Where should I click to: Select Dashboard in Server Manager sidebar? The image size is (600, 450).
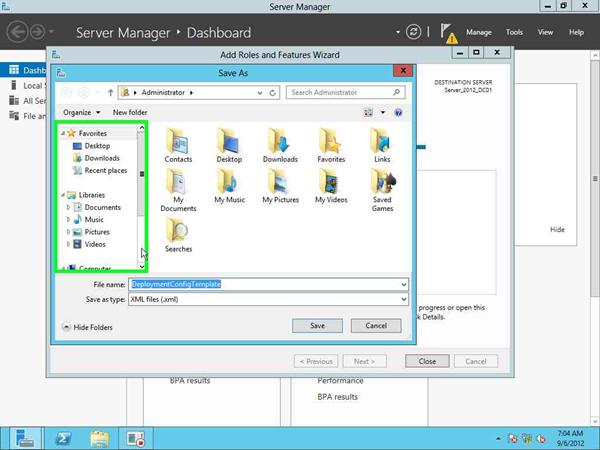tap(24, 70)
